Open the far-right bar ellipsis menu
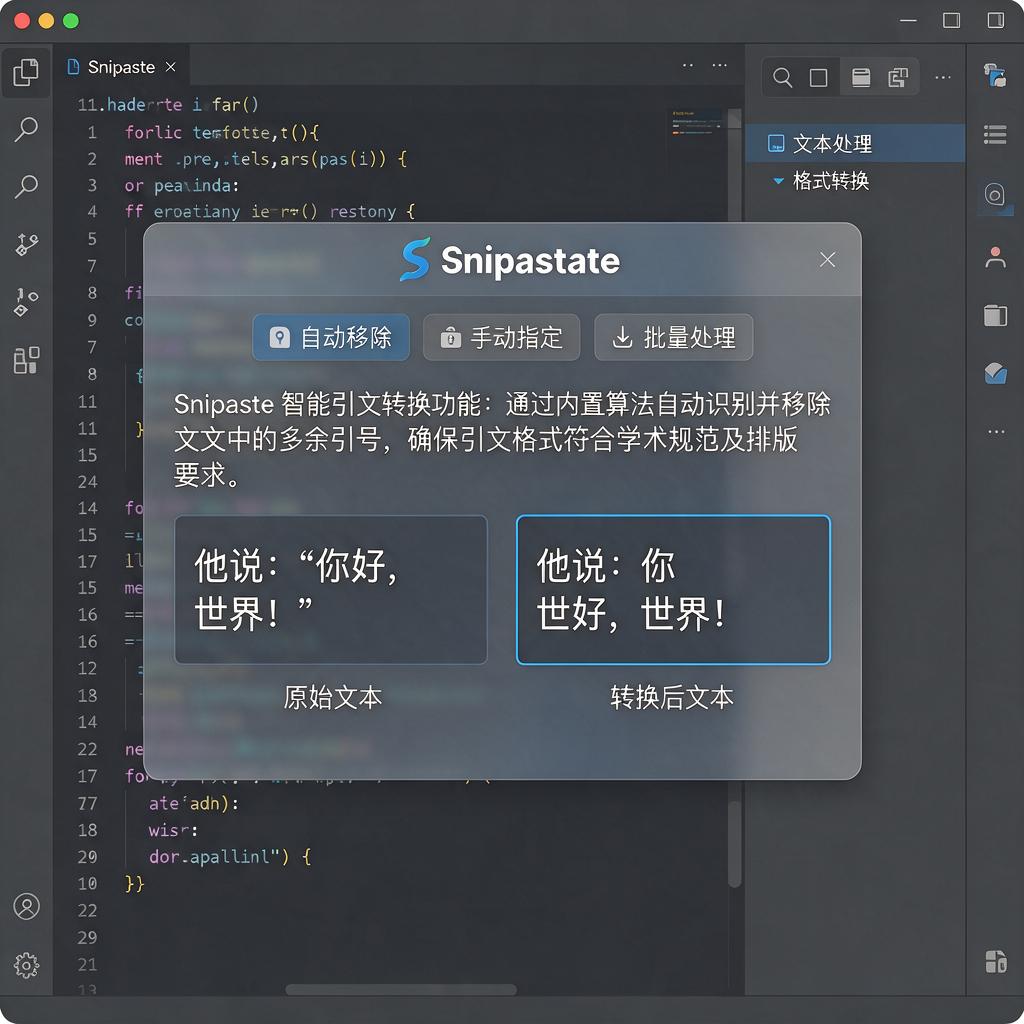 tap(996, 432)
